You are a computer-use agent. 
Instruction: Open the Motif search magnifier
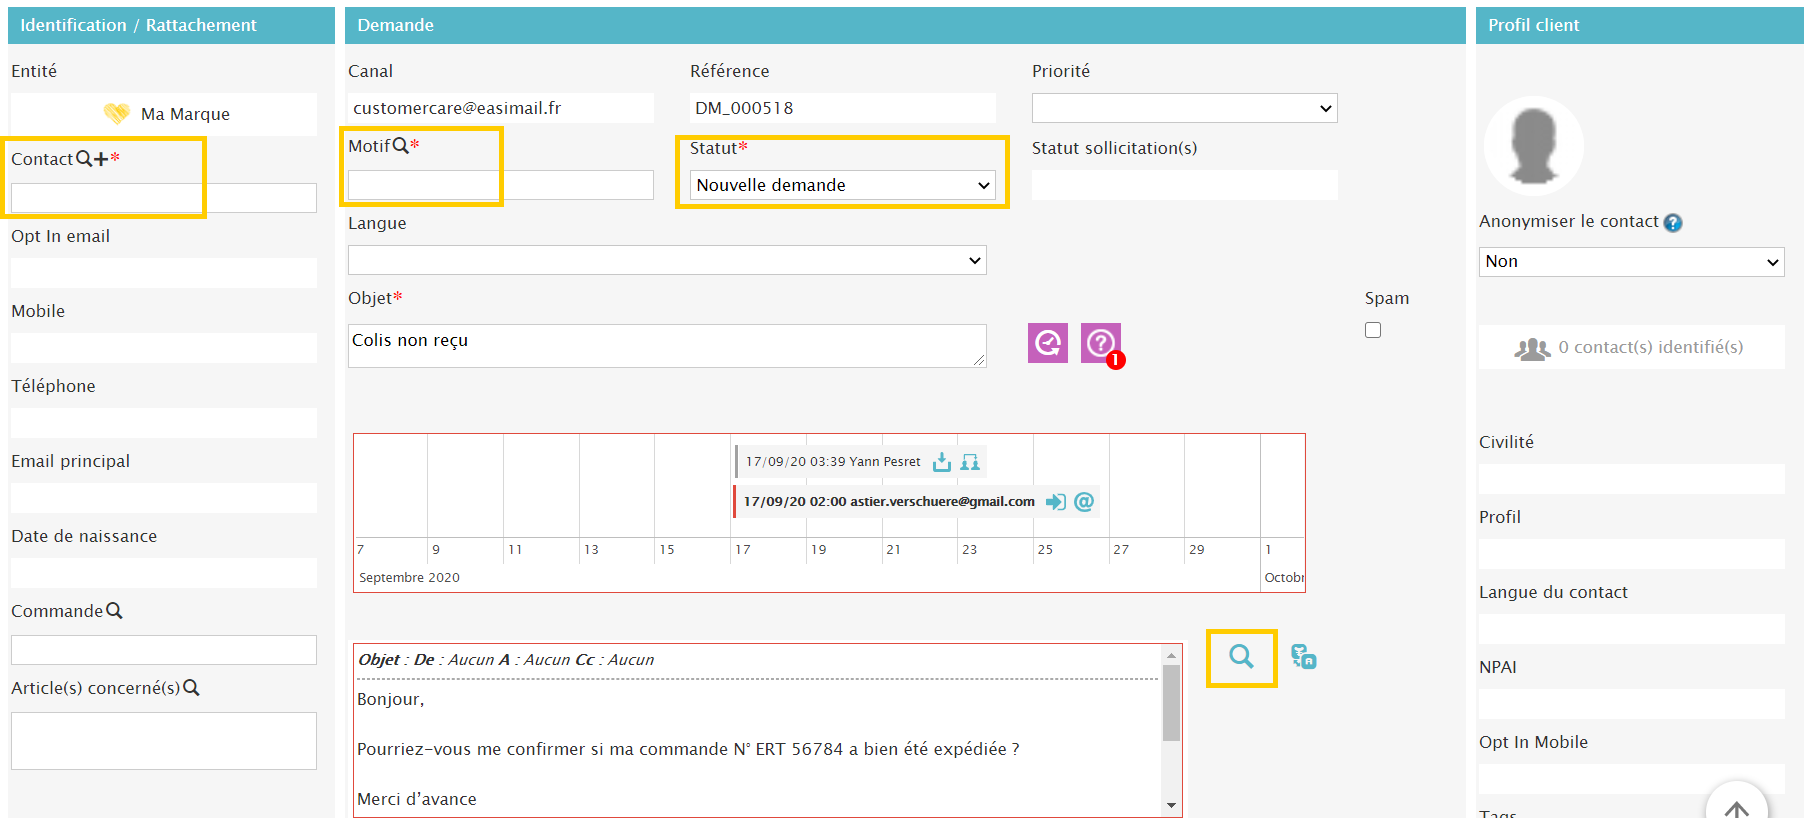tap(400, 146)
